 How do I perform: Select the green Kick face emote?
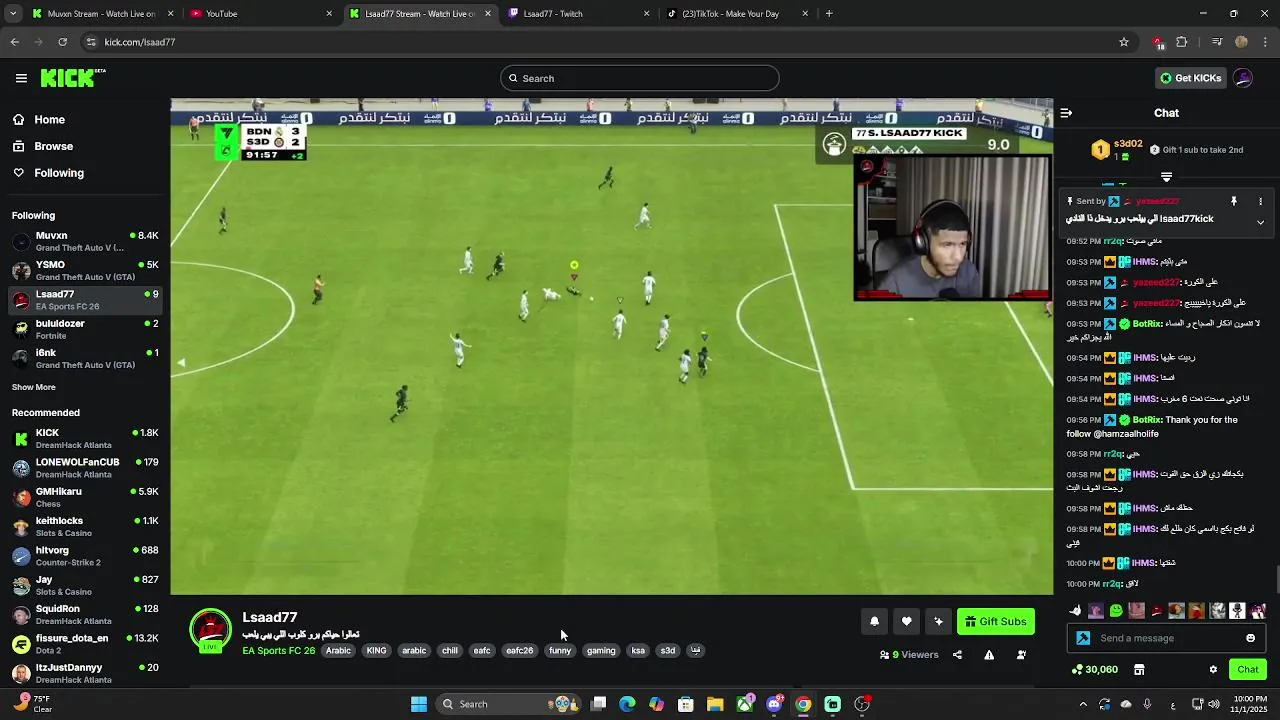click(x=1116, y=611)
